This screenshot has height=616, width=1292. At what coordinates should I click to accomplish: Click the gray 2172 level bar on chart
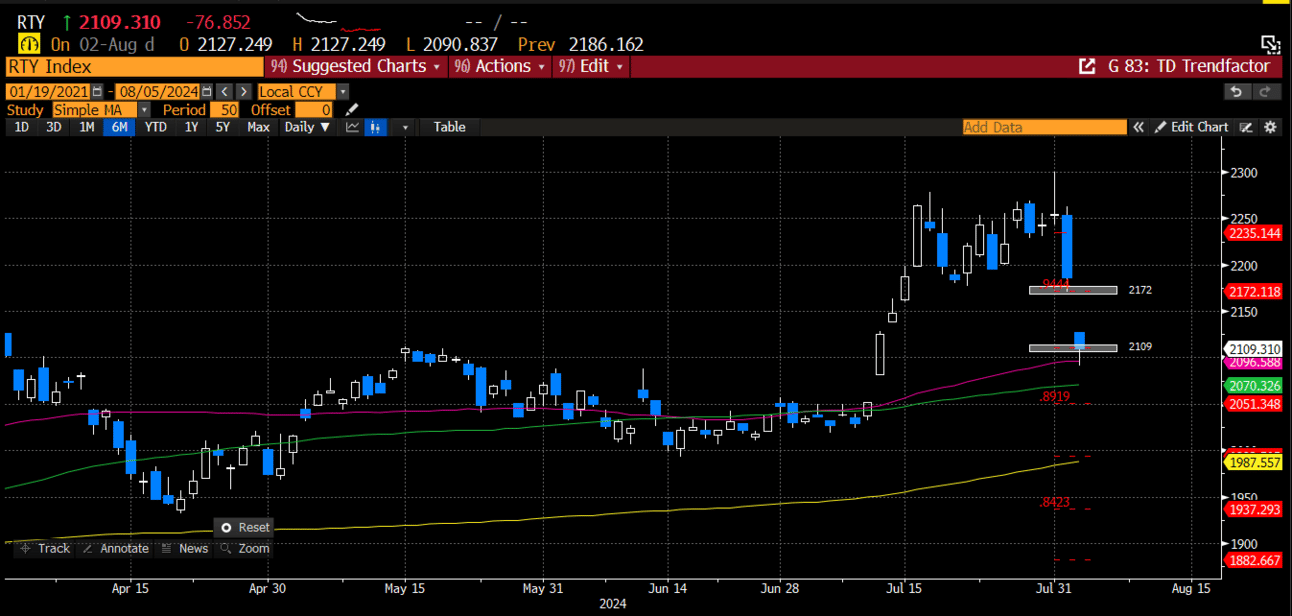(x=1073, y=290)
